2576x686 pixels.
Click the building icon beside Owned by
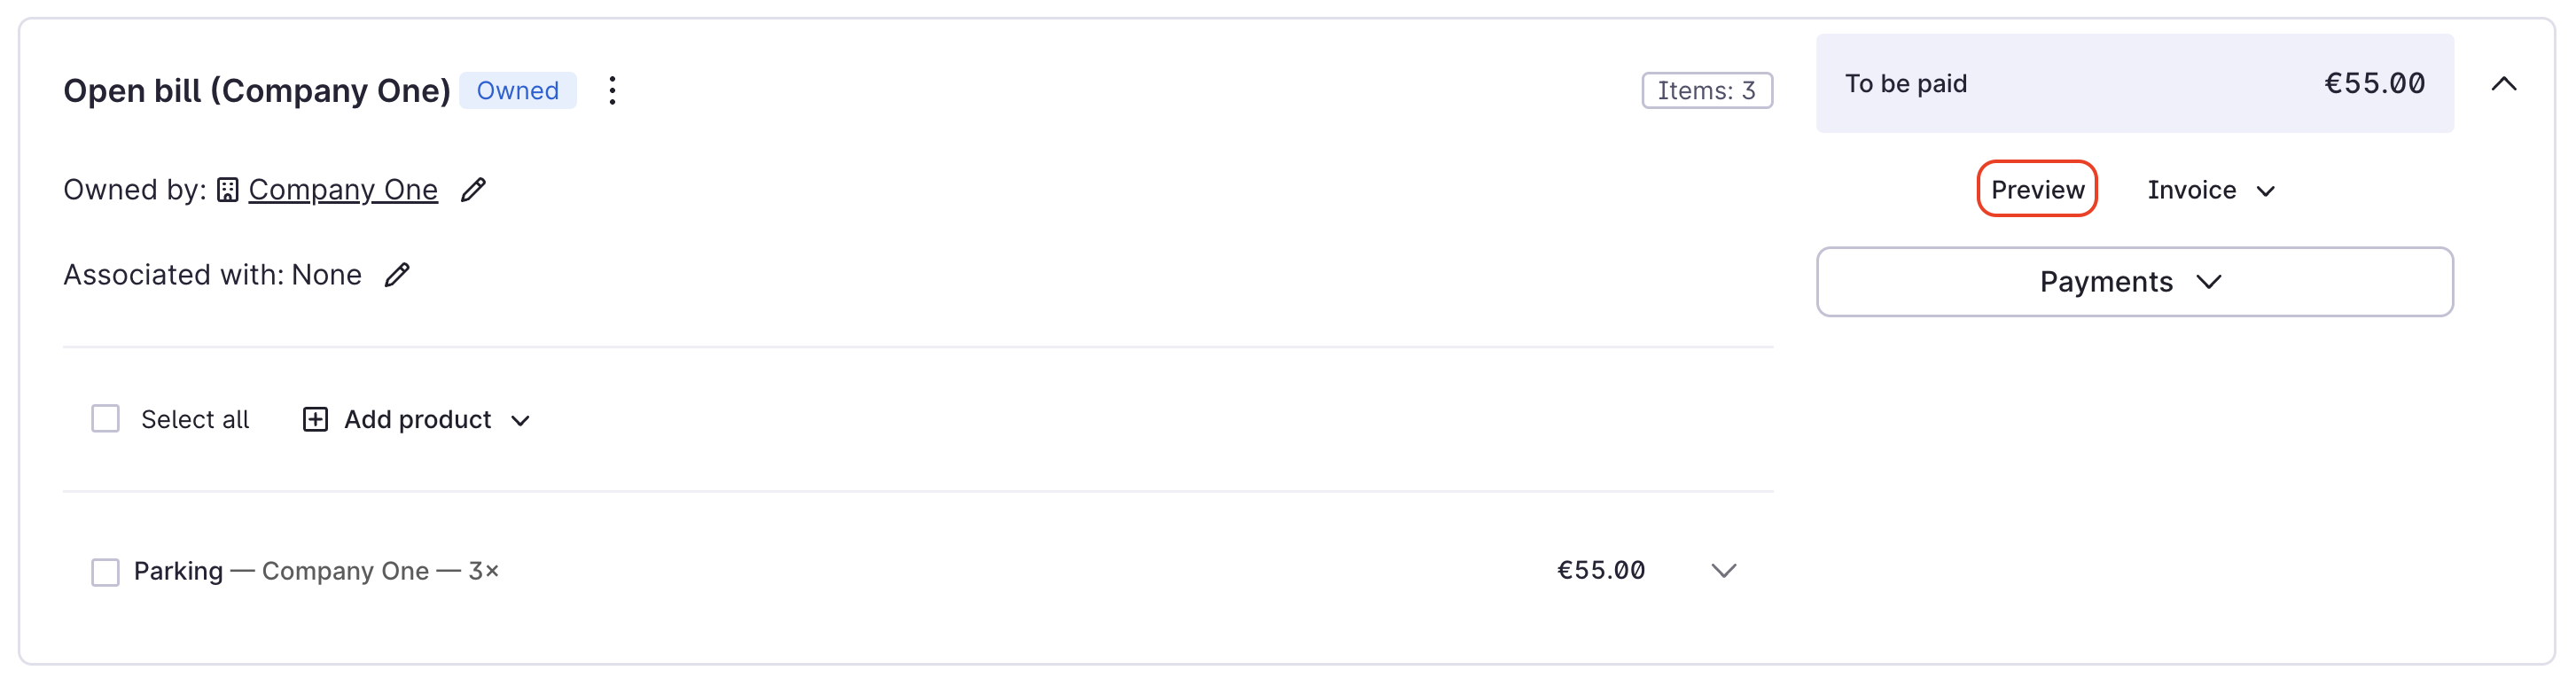coord(228,190)
